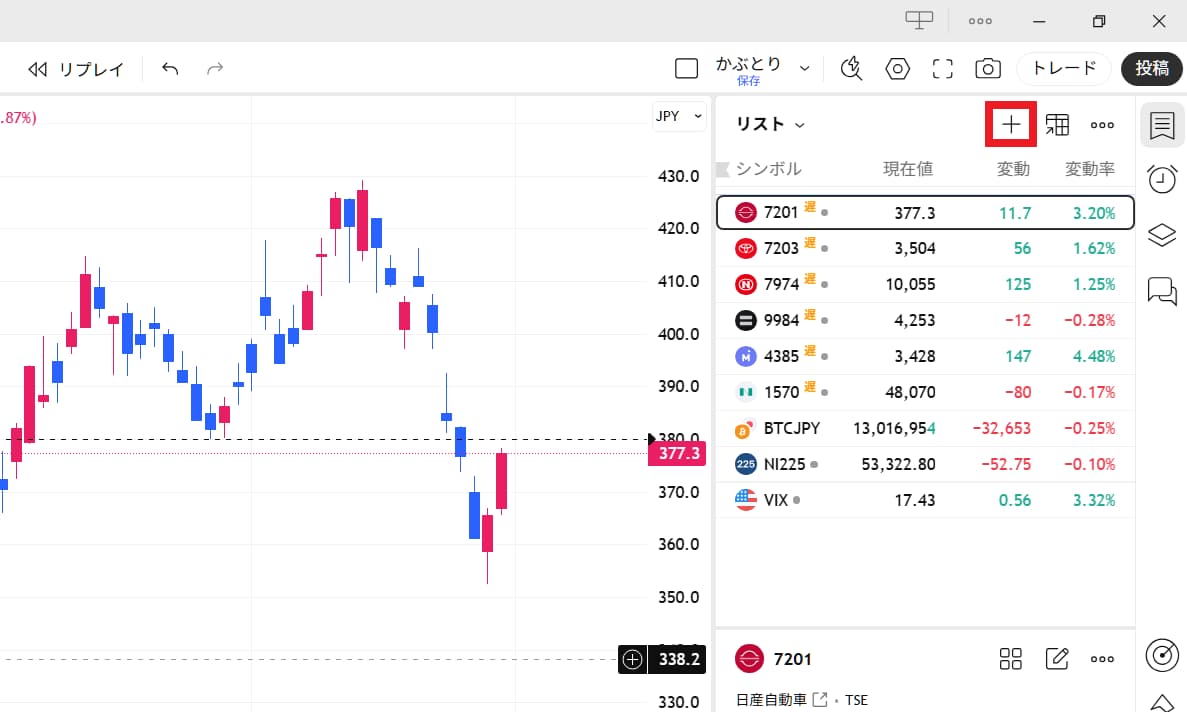This screenshot has width=1187, height=712.
Task: Open the advanced view table icon
Action: tap(1057, 125)
